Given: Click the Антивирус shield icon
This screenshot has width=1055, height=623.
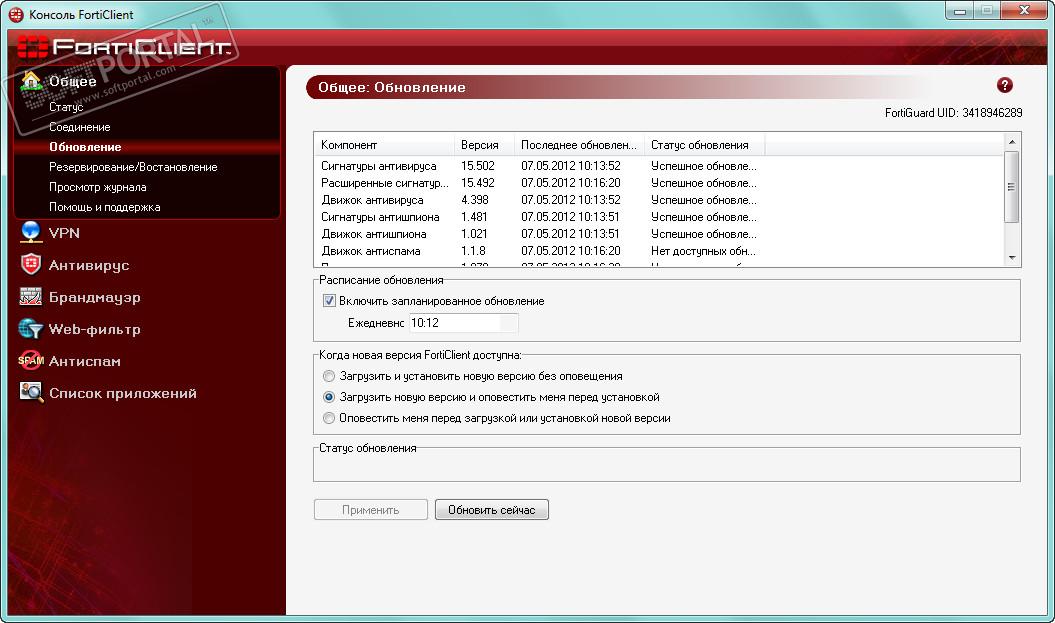Looking at the screenshot, I should pos(31,264).
